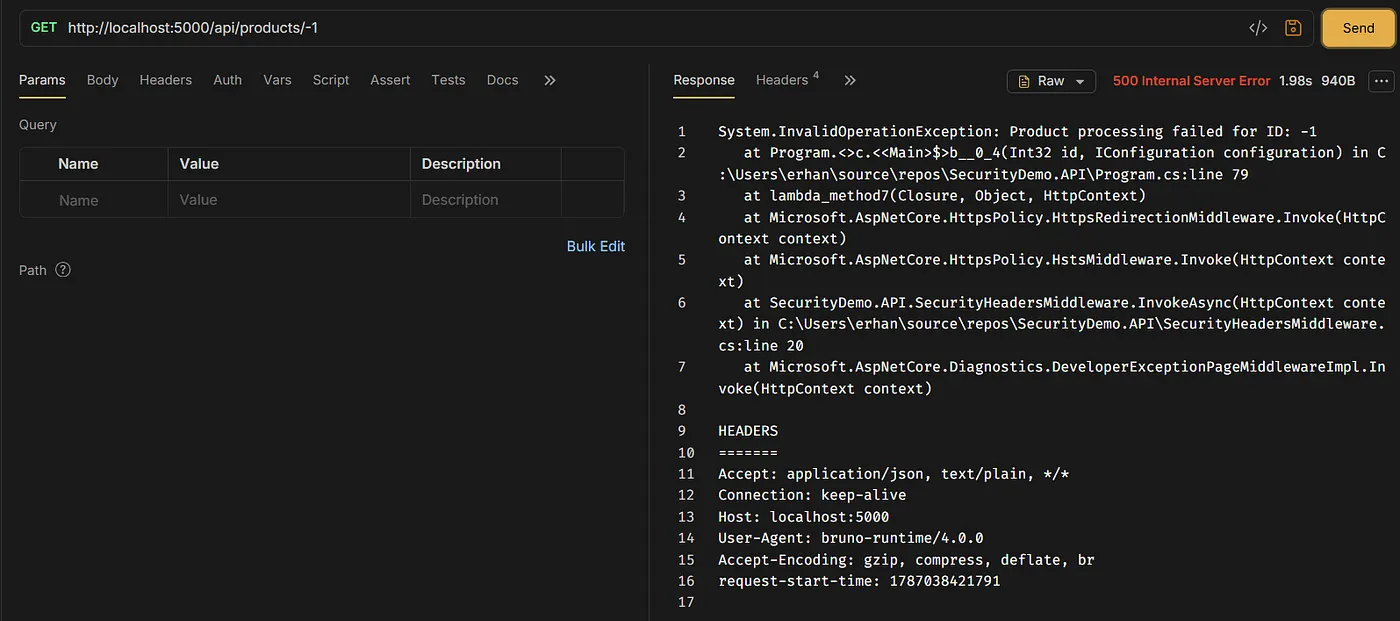Open the Docs tab

click(502, 80)
